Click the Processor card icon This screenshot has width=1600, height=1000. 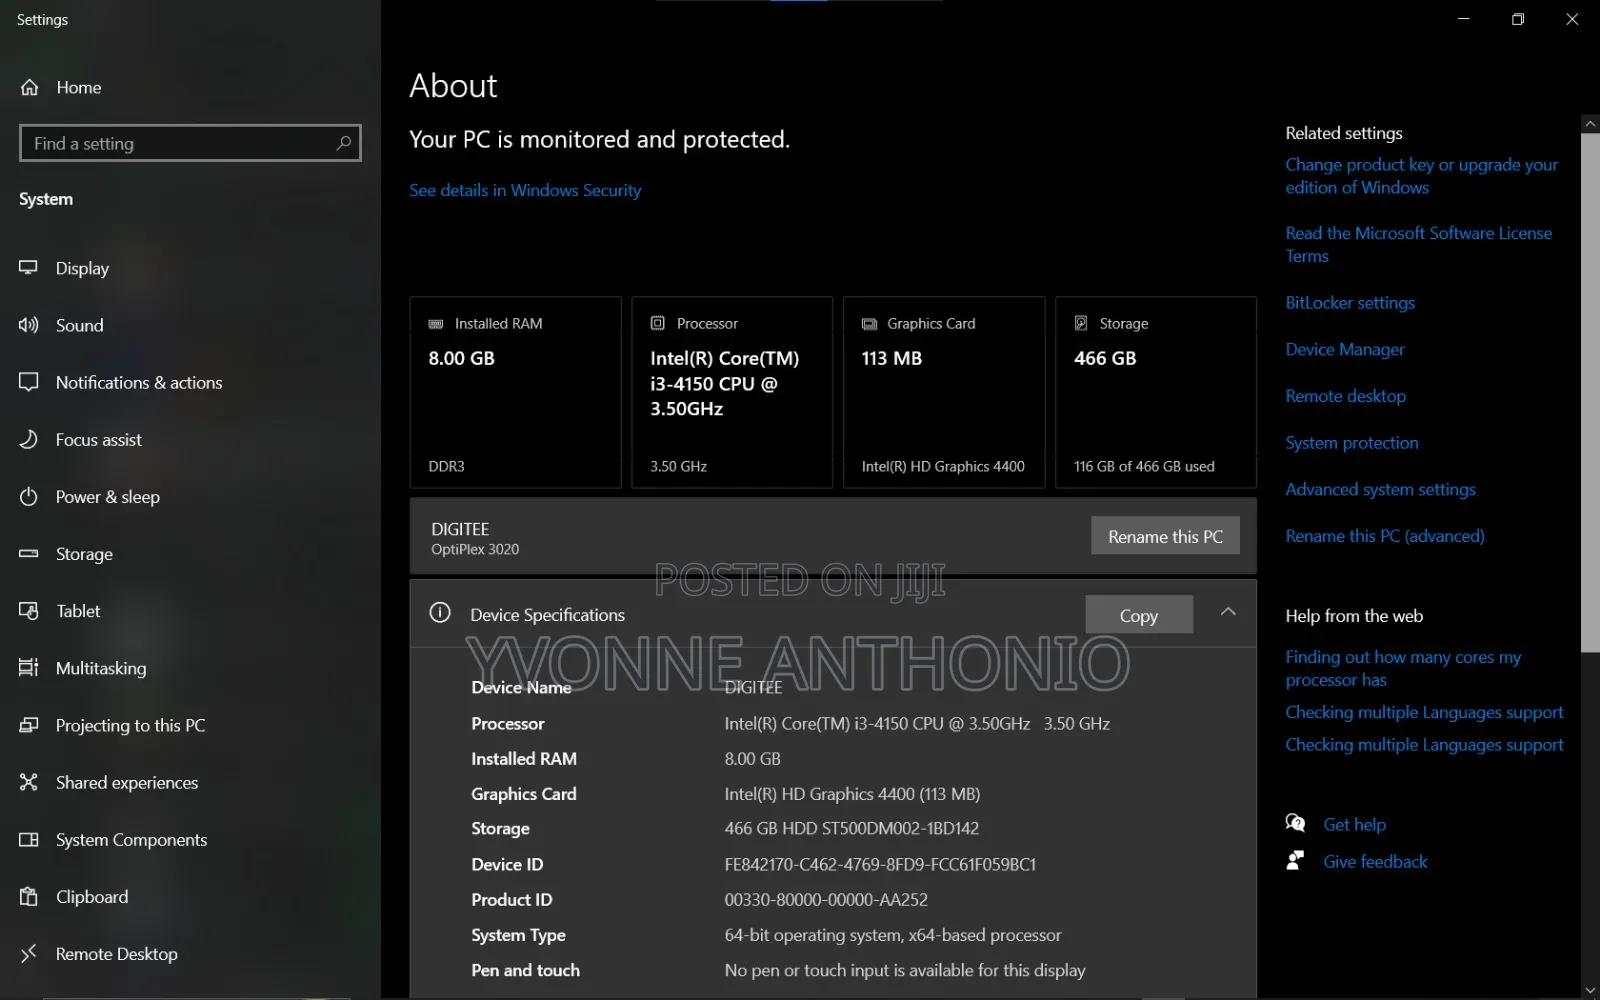coord(658,323)
